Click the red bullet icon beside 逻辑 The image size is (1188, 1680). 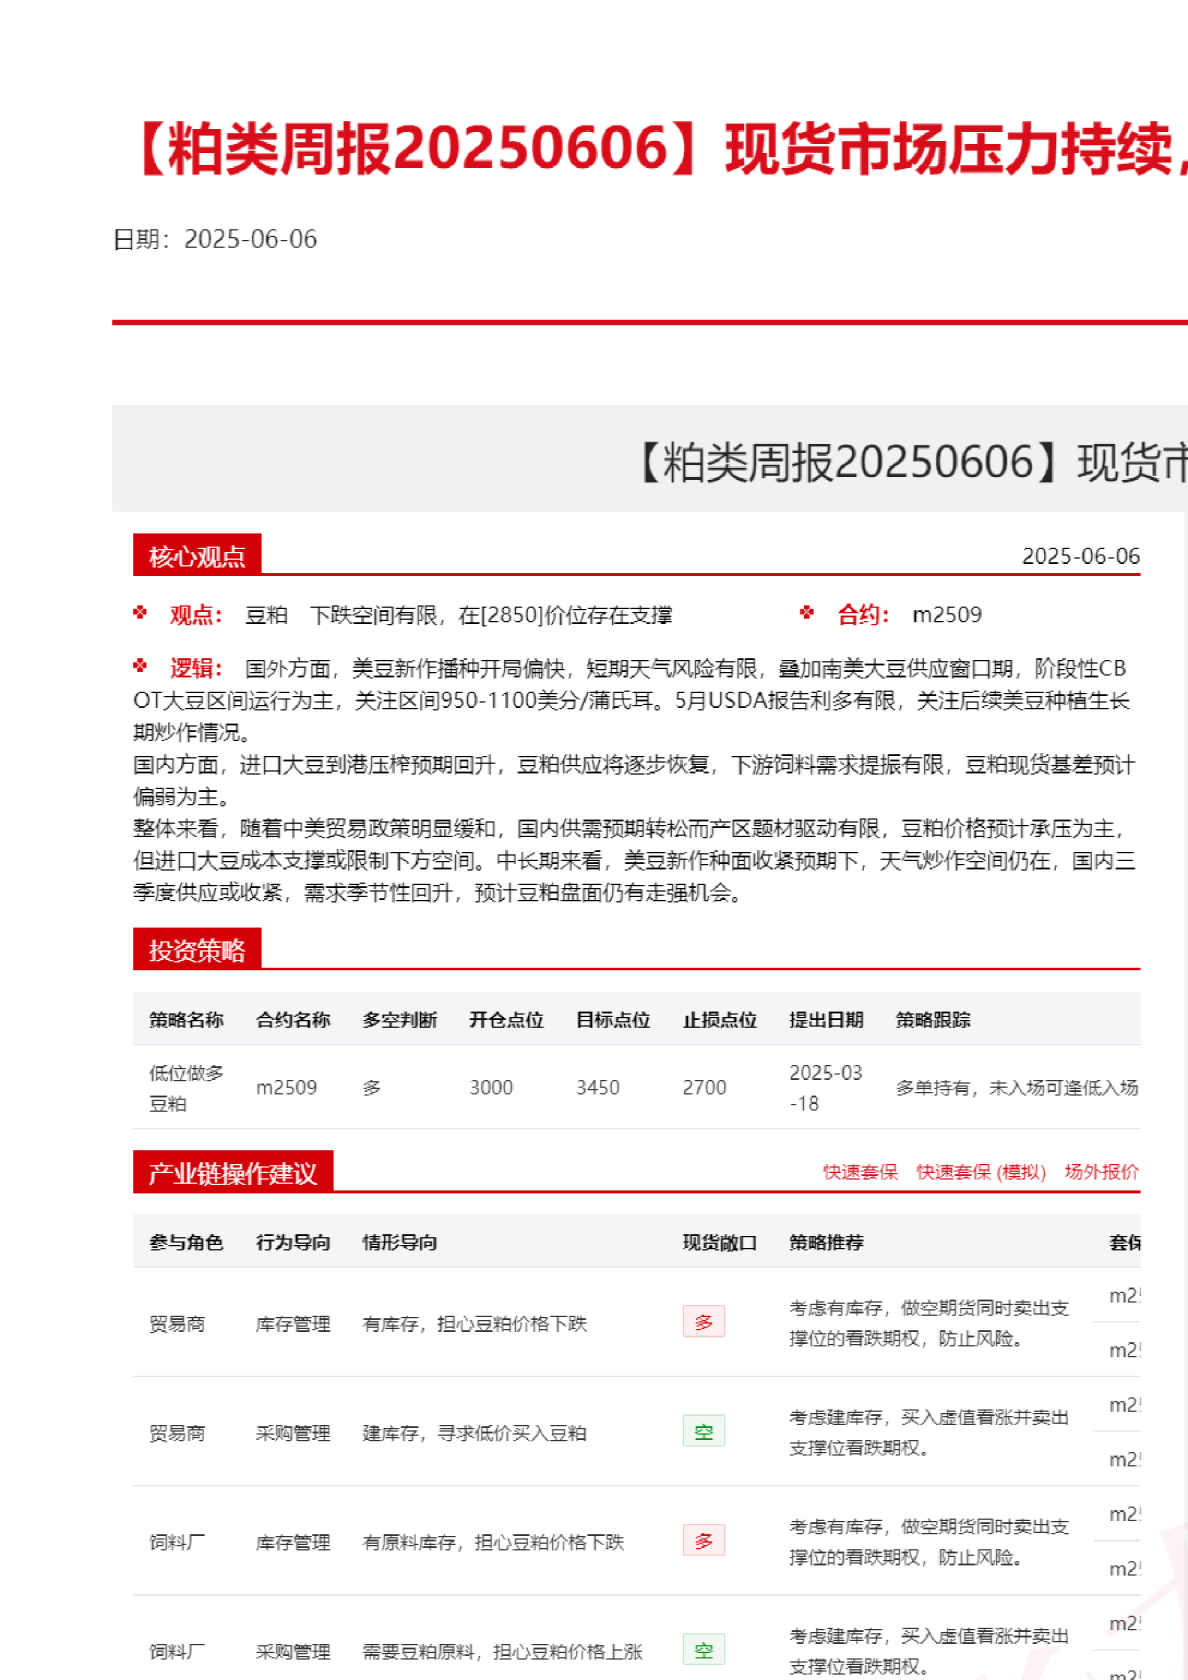(x=140, y=666)
